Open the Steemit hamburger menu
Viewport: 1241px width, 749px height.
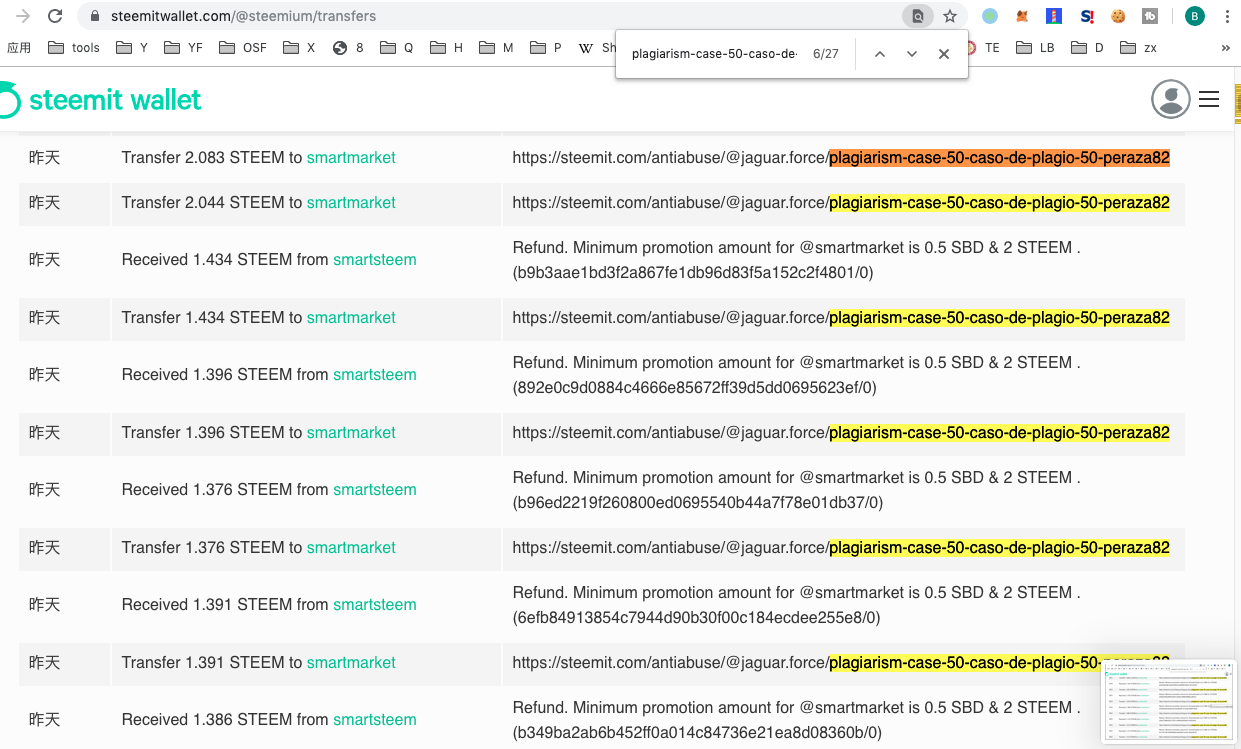point(1209,99)
